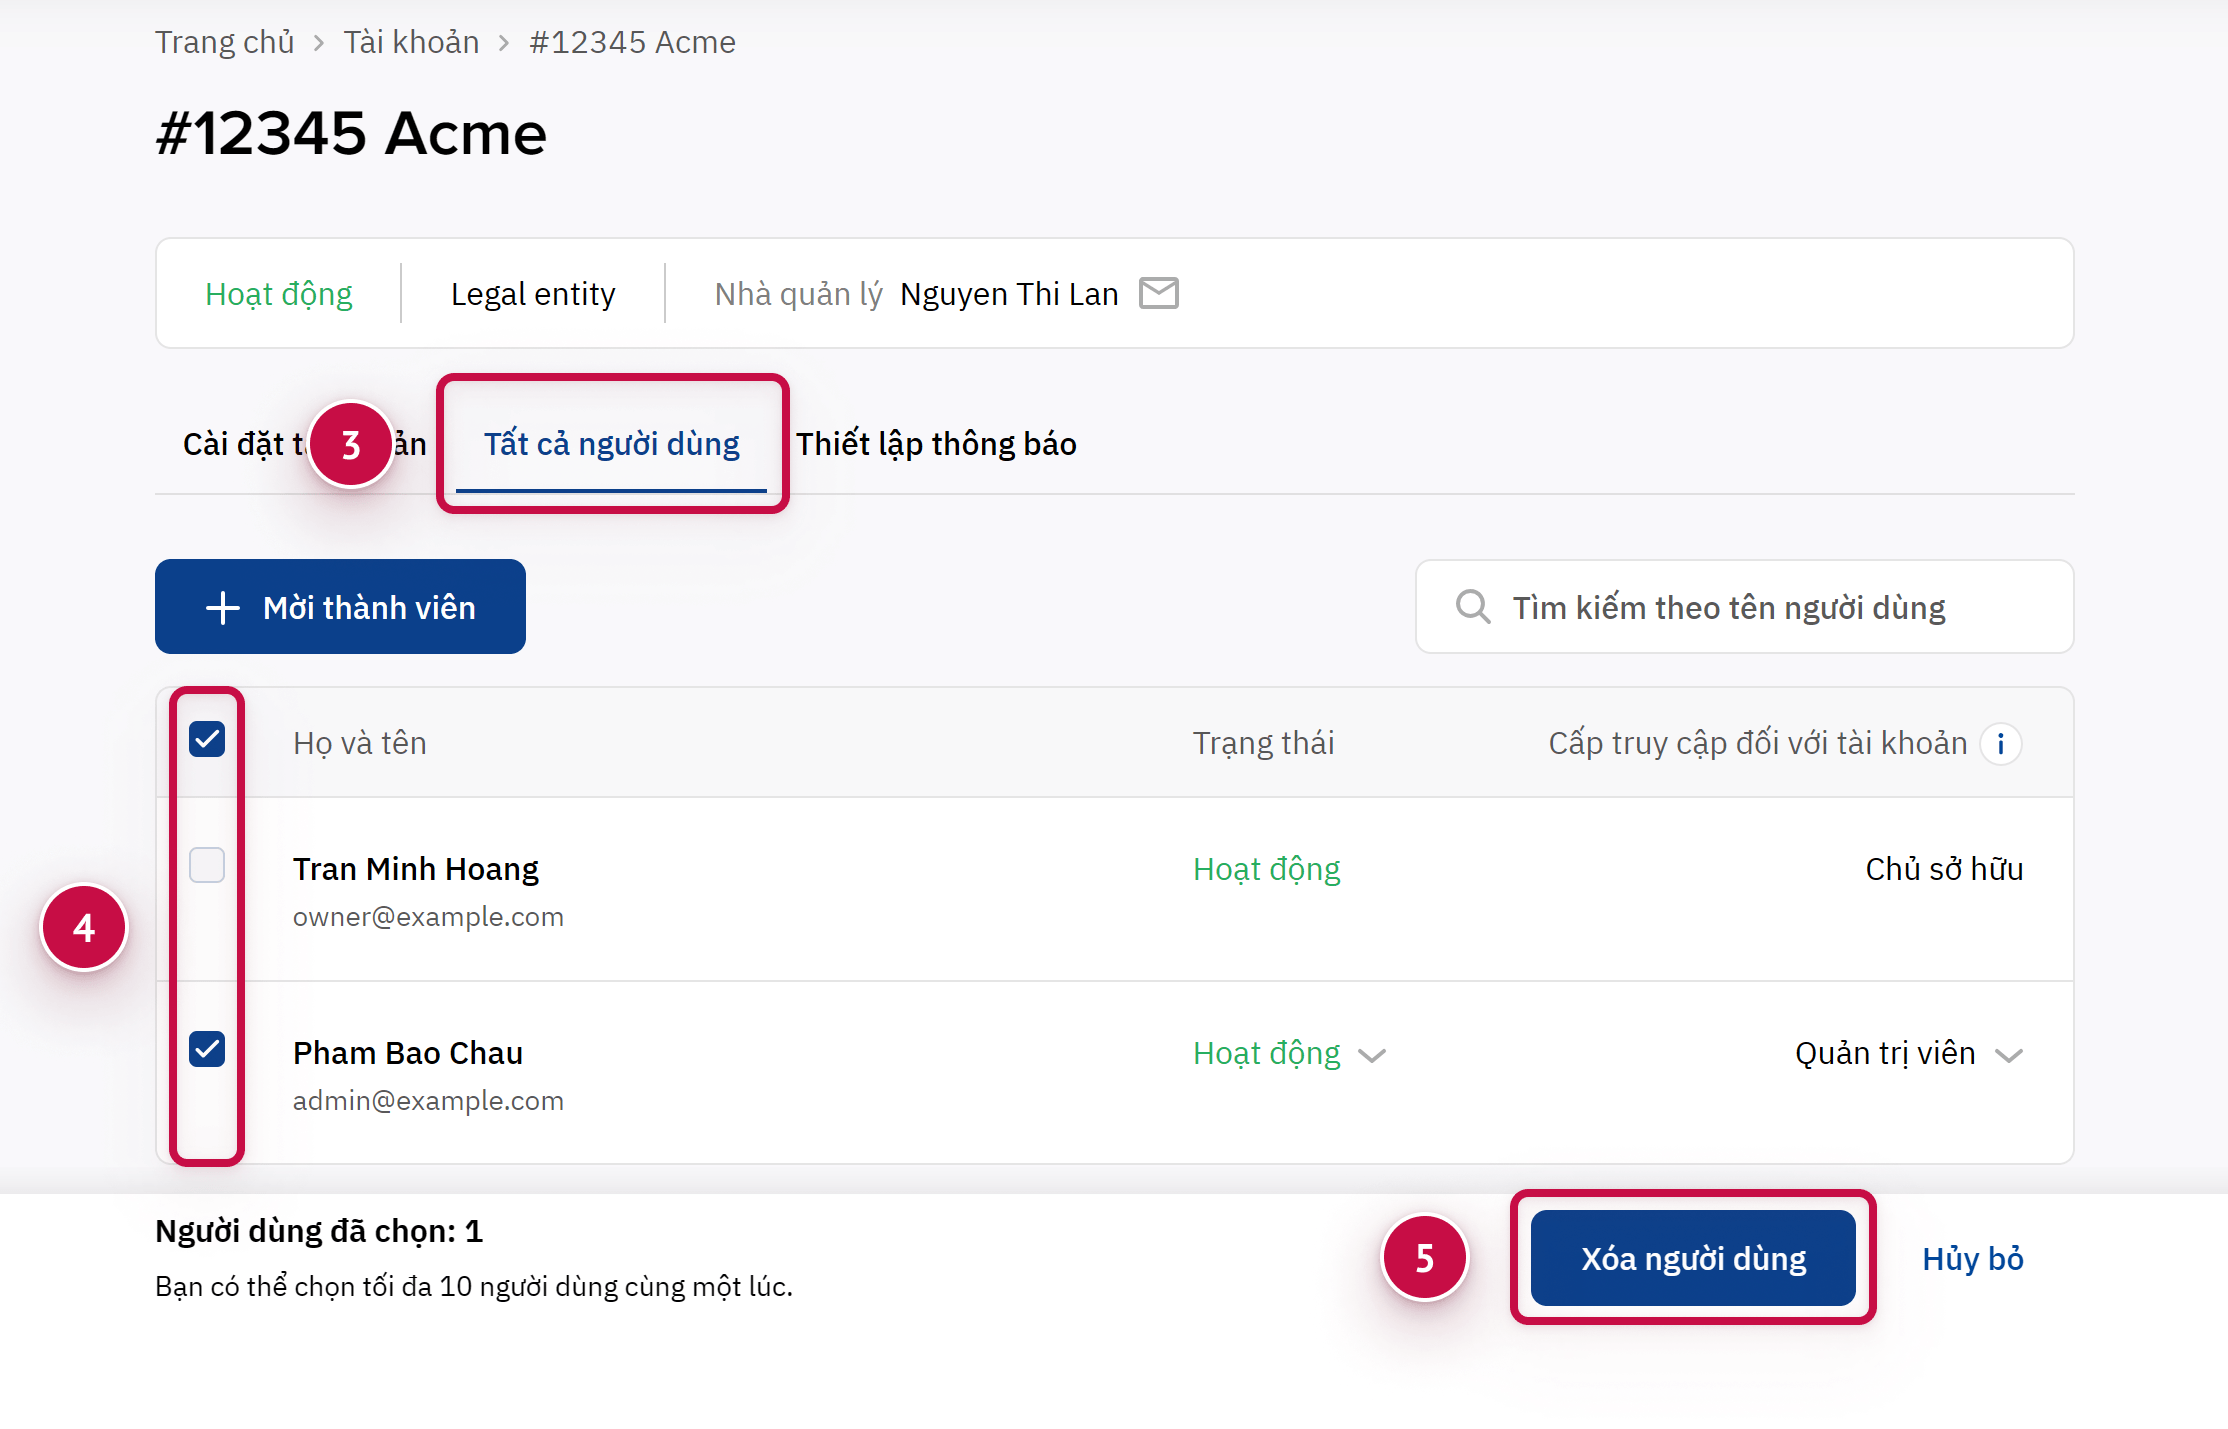2228x1429 pixels.
Task: Navigate to the Trang chủ breadcrumb link
Action: click(224, 43)
